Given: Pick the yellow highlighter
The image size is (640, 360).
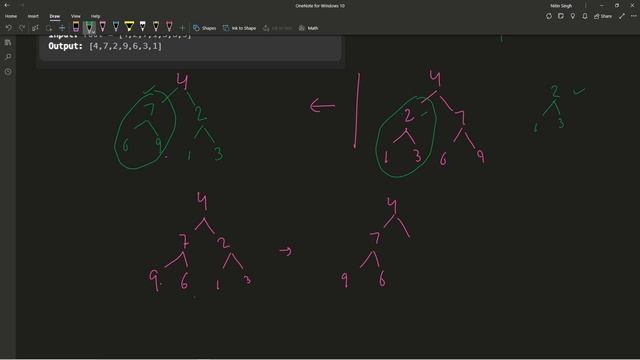Looking at the screenshot, I should coord(129,27).
